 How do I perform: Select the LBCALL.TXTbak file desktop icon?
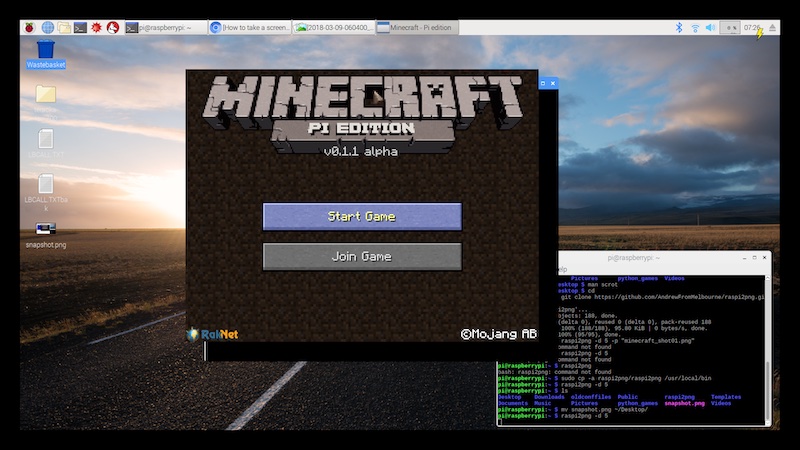coord(46,192)
